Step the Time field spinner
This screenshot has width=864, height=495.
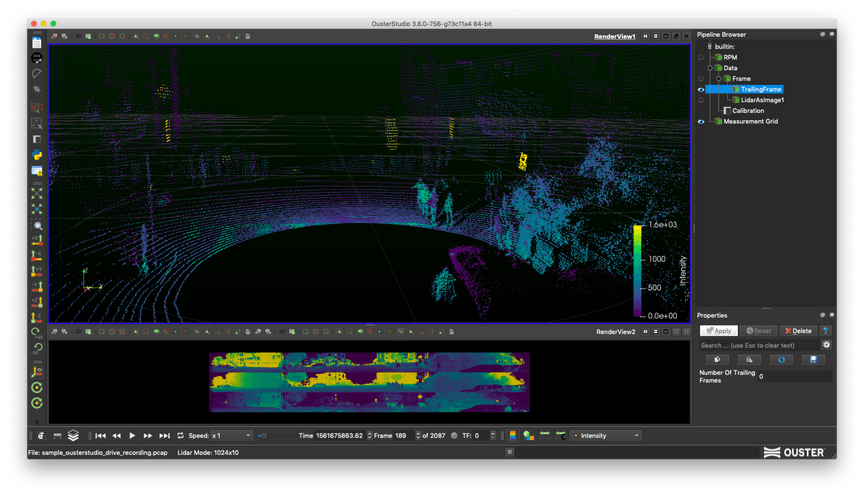[370, 435]
